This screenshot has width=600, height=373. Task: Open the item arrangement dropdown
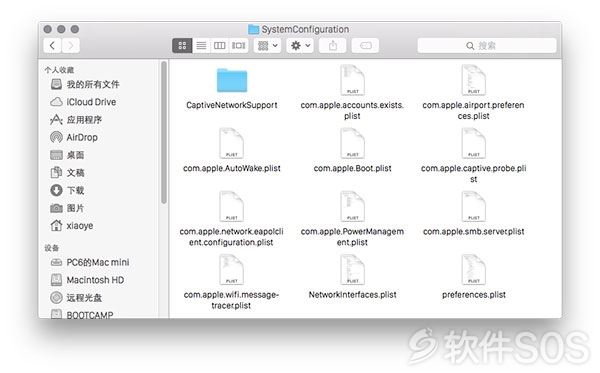pyautogui.click(x=267, y=46)
